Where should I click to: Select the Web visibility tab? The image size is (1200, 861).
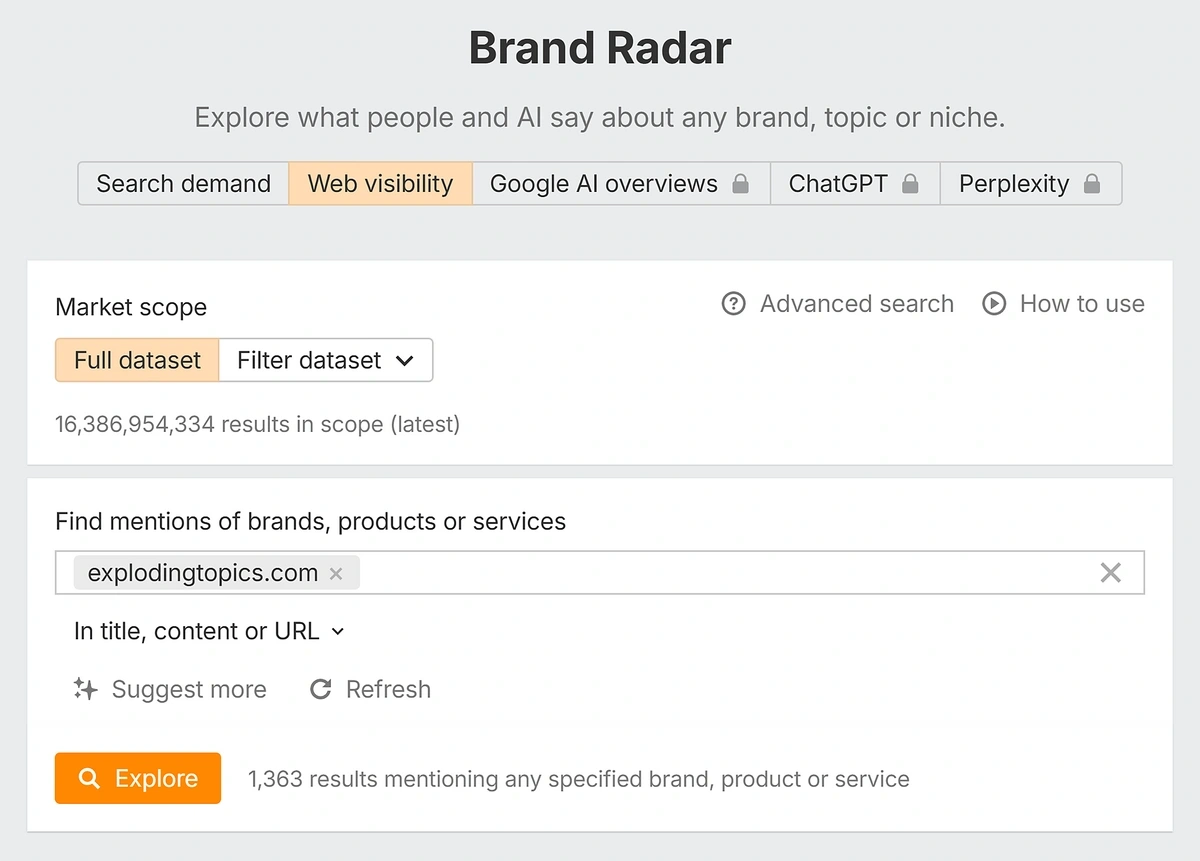[380, 184]
